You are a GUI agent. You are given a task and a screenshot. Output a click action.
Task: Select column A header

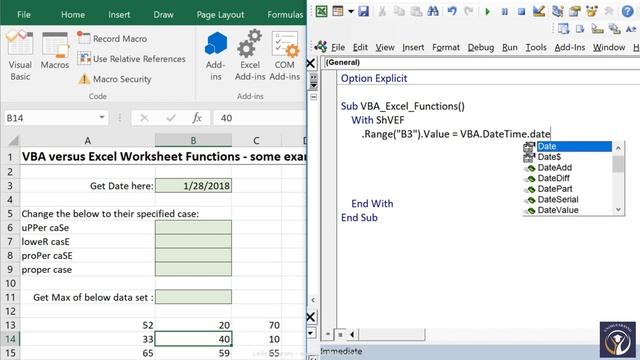[87, 141]
